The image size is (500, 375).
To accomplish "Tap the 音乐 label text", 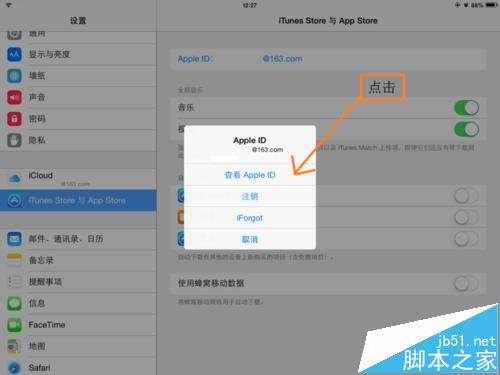I will pyautogui.click(x=186, y=107).
